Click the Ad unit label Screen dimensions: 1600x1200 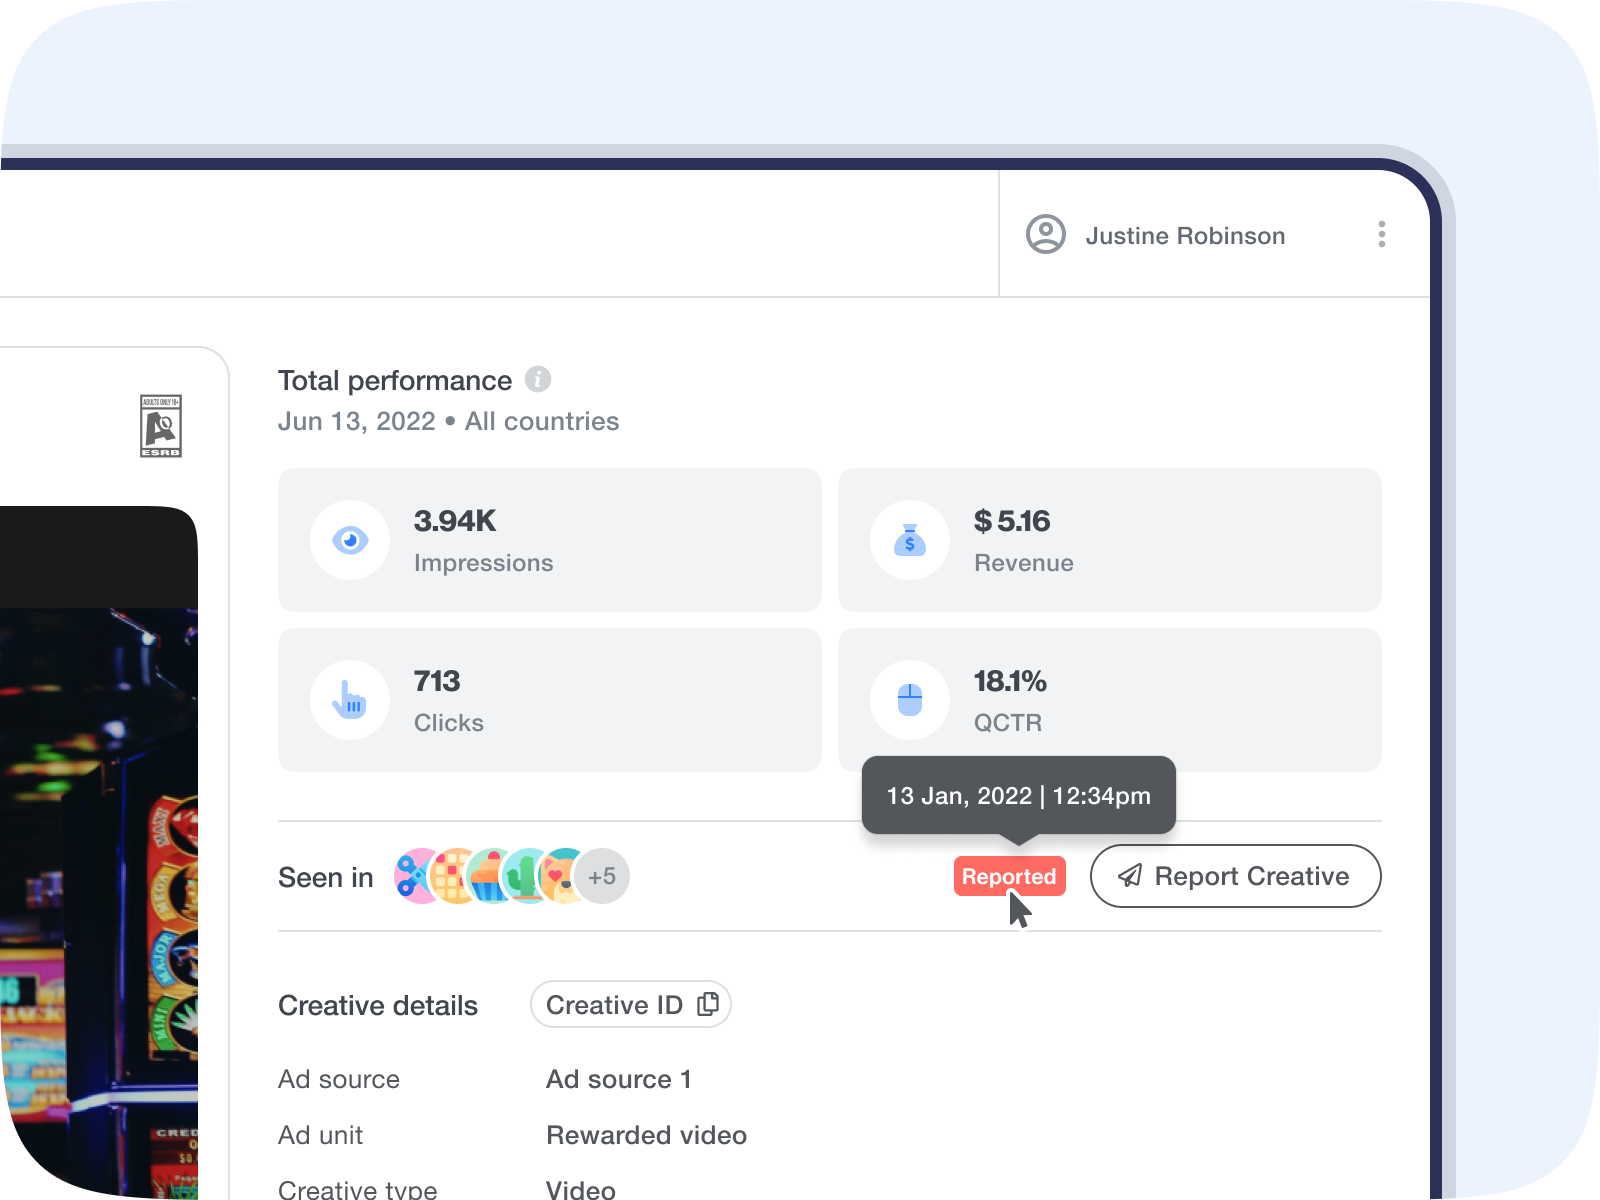[x=321, y=1135]
